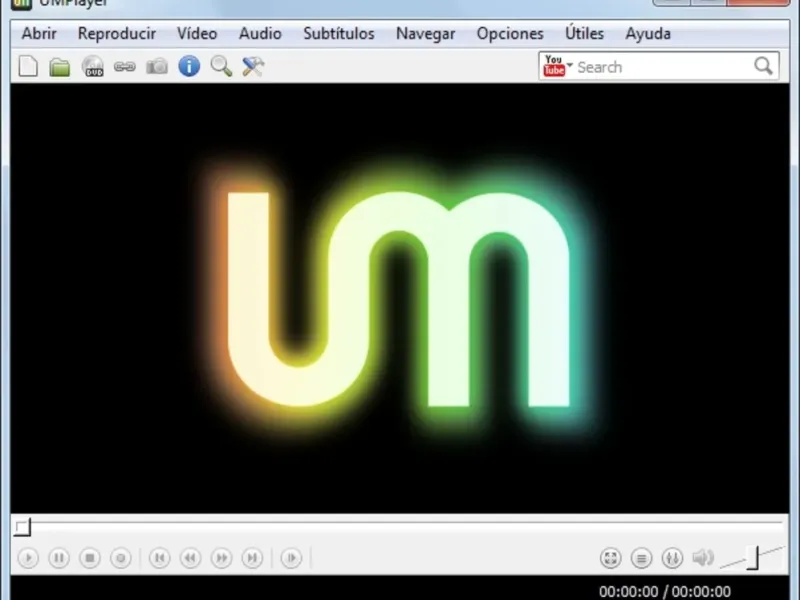This screenshot has height=600, width=800.
Task: Open the Reproducir menu
Action: [x=117, y=34]
